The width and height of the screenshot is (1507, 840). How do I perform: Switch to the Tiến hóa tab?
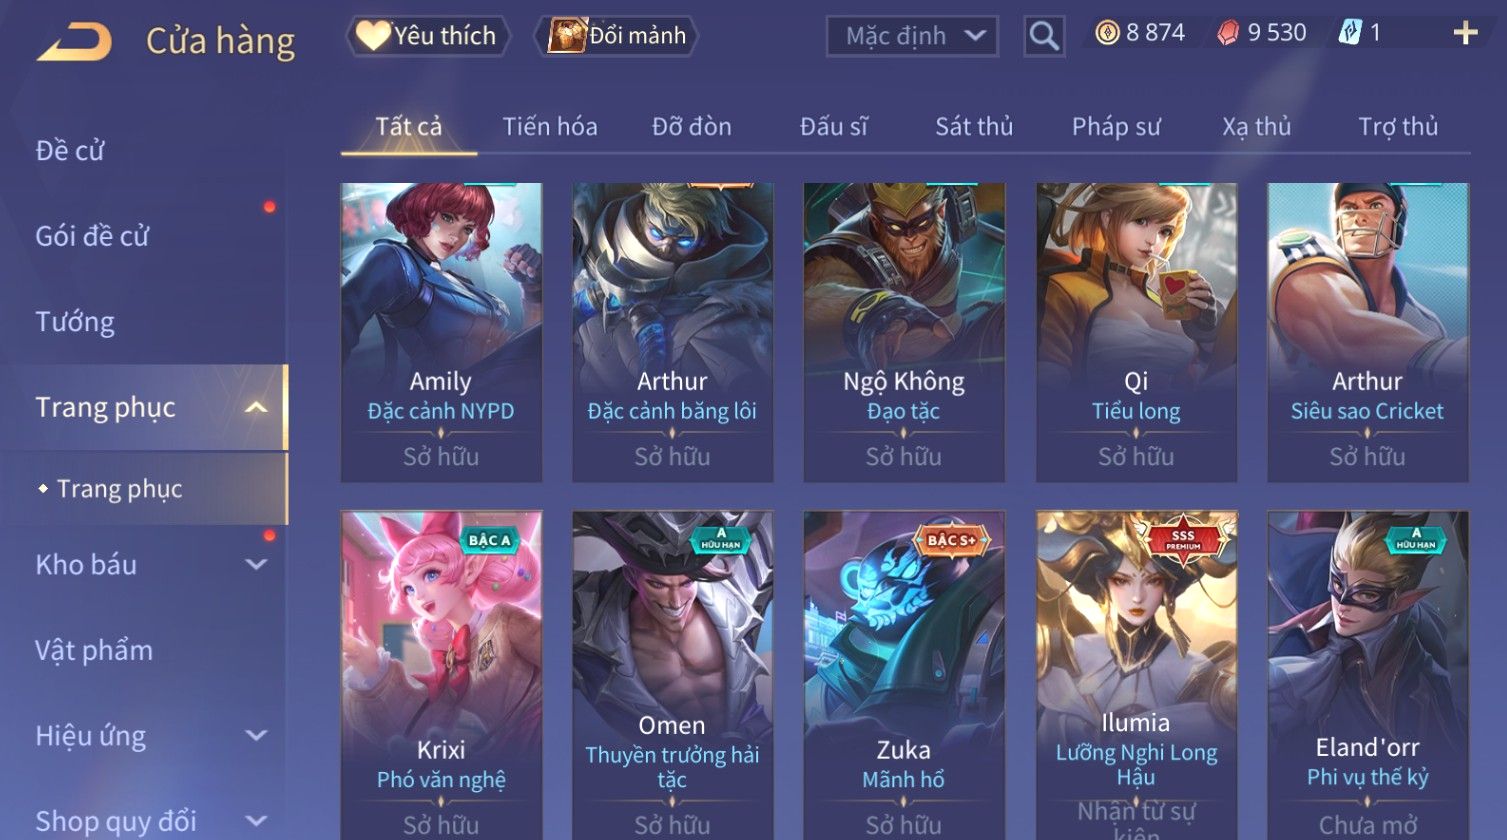550,127
